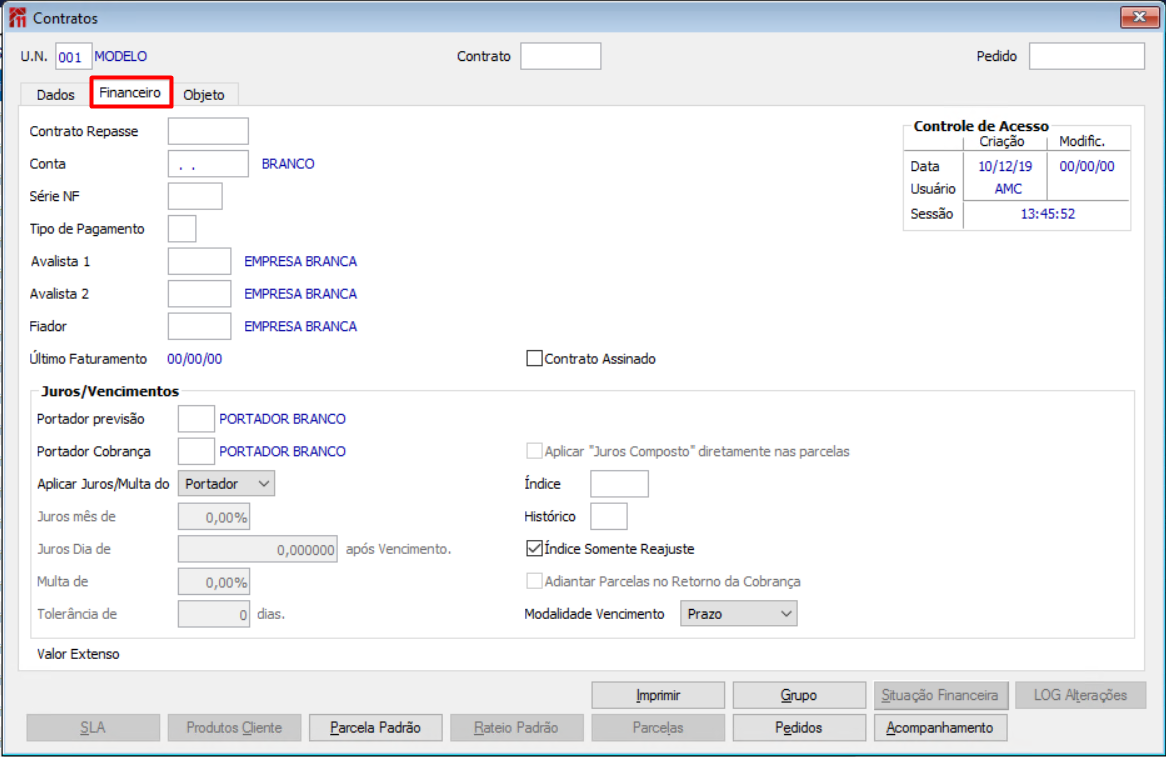Click the MODELO unit name text
This screenshot has height=757, width=1166.
[120, 57]
